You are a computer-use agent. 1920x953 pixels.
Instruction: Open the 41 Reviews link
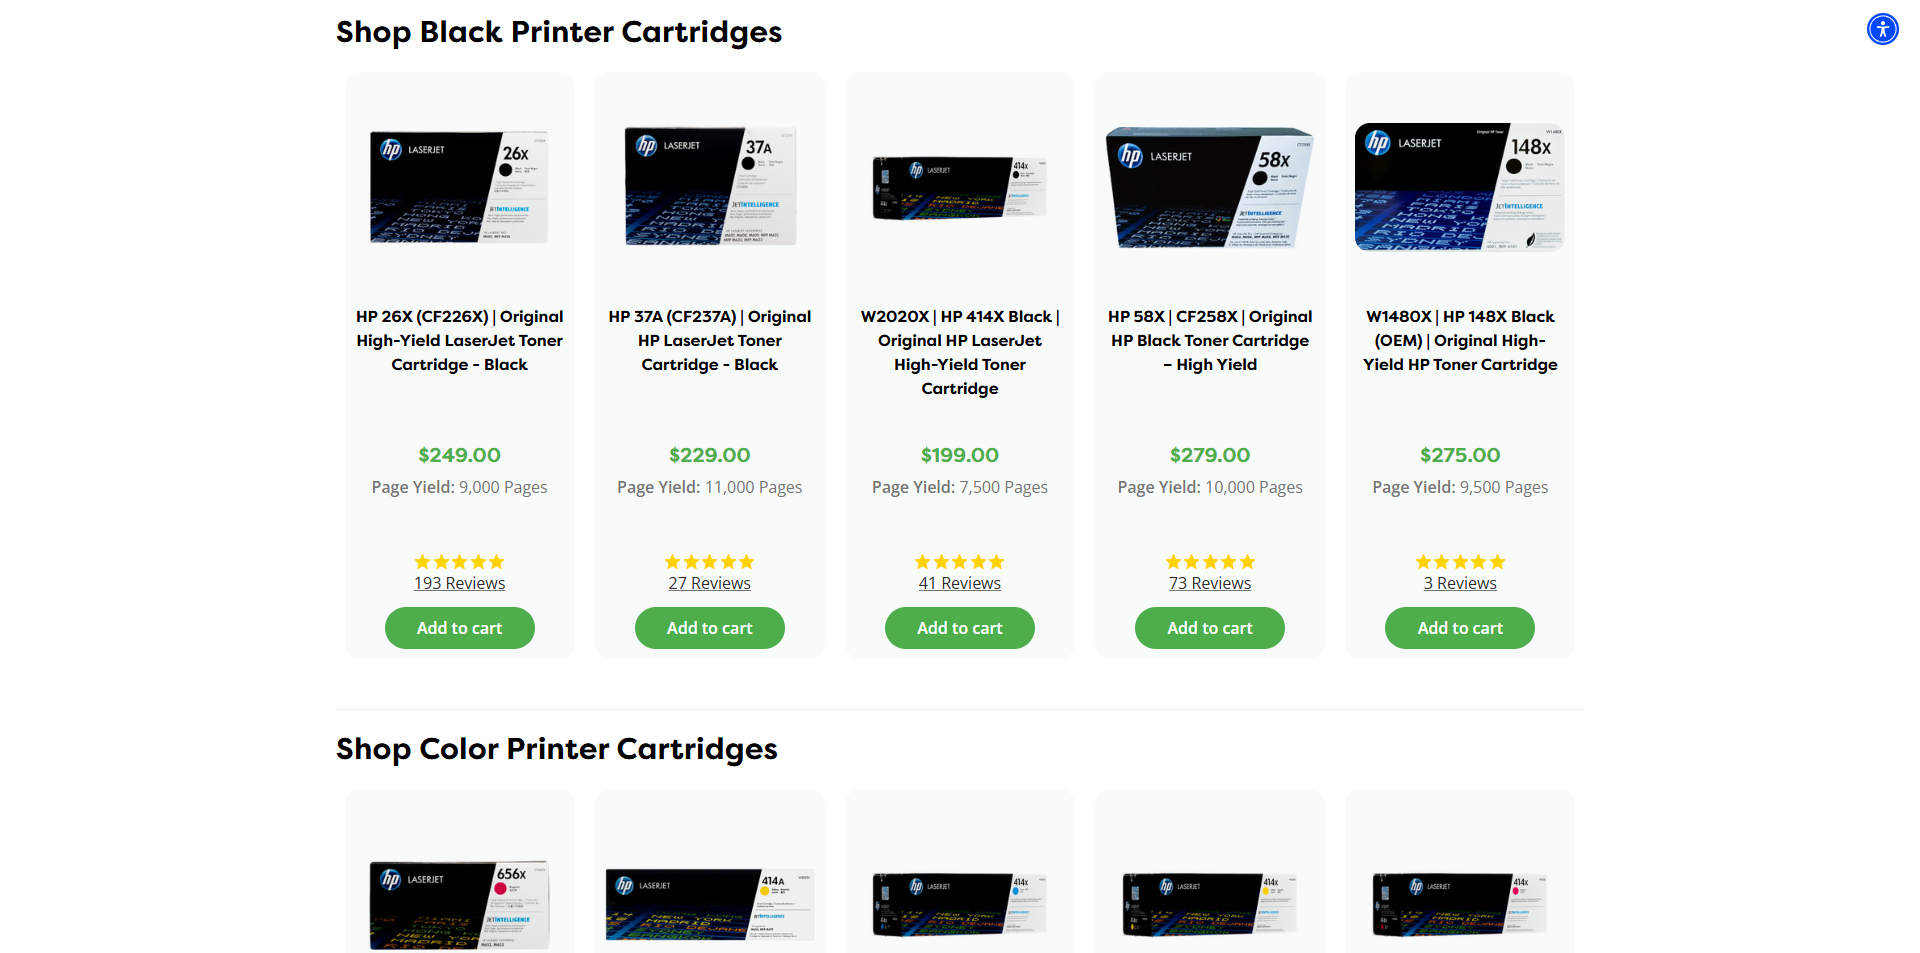point(960,583)
